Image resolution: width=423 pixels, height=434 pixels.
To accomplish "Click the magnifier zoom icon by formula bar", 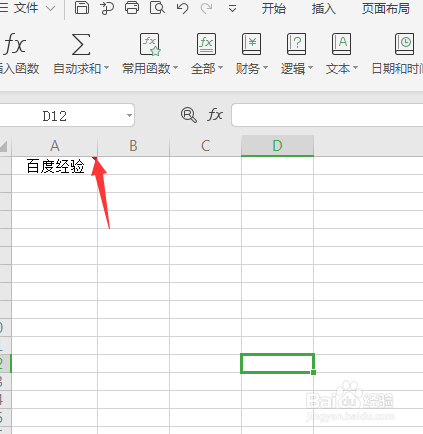I will click(x=189, y=115).
